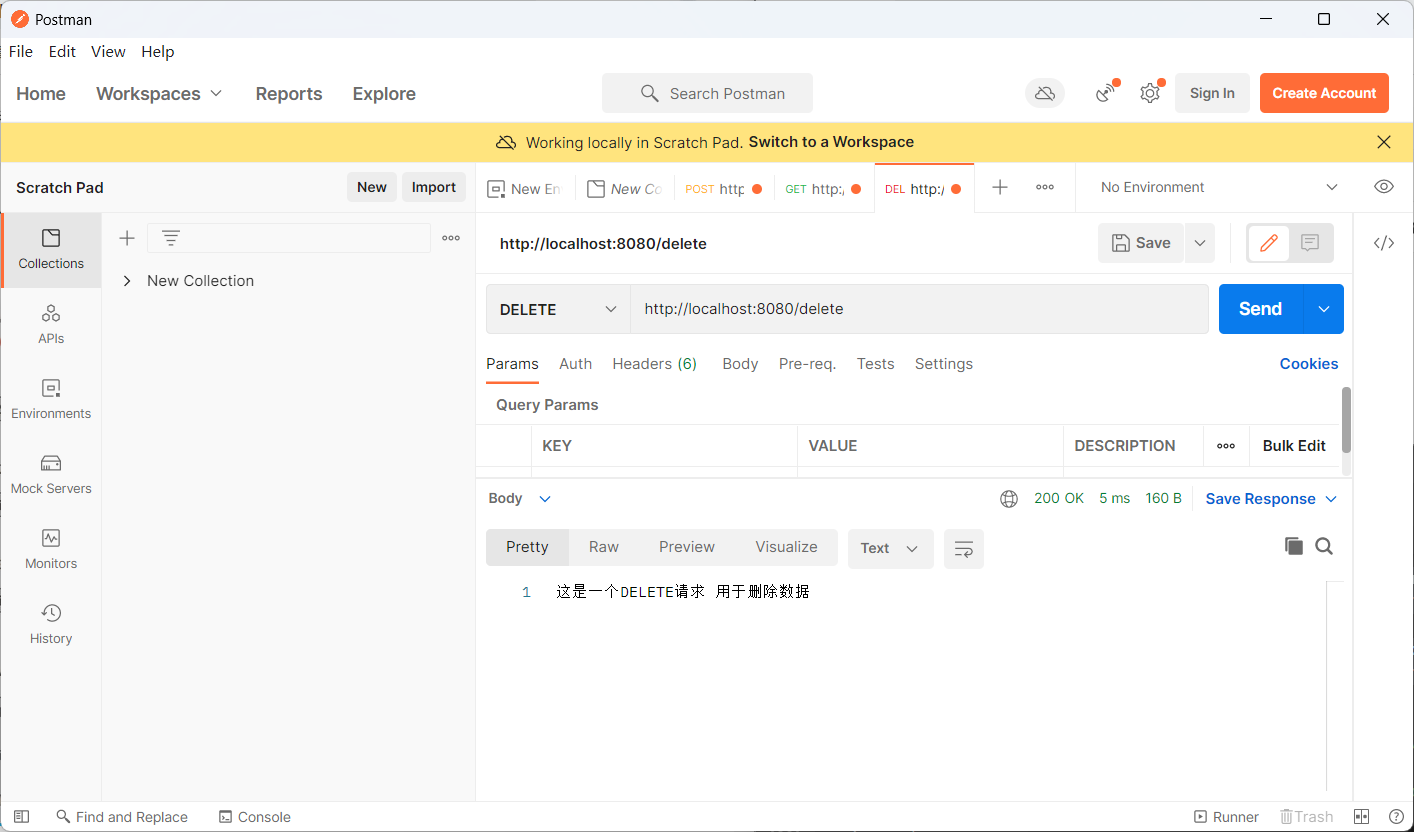Viewport: 1414px width, 832px height.
Task: Open the Monitors sidebar panel
Action: pyautogui.click(x=51, y=550)
